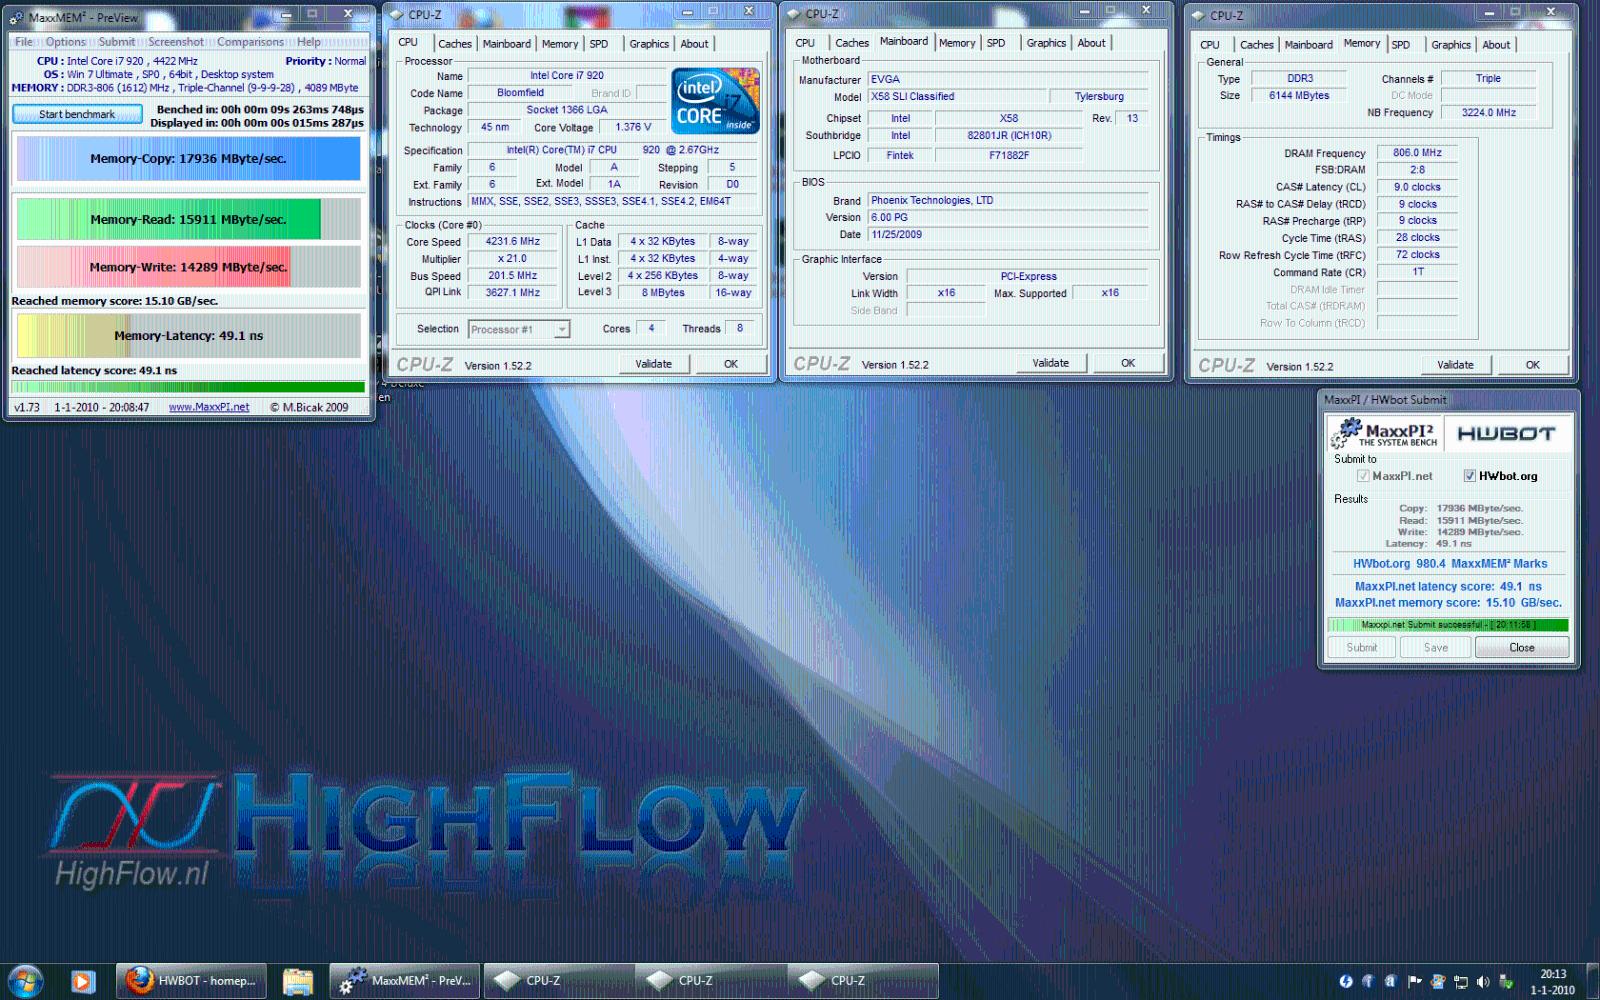Image resolution: width=1600 pixels, height=1000 pixels.
Task: Click the memory Size value 6144 MBytes
Action: [1299, 95]
